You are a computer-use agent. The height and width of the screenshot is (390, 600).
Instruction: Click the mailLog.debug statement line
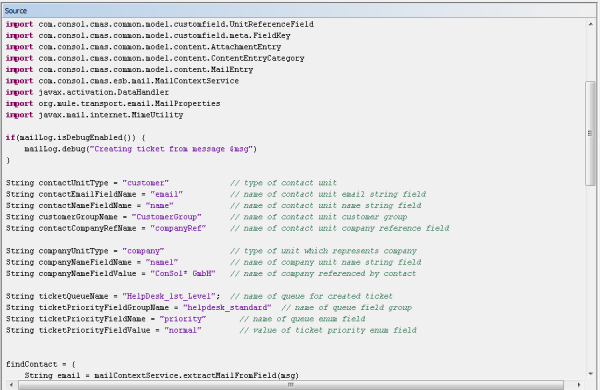pos(140,149)
